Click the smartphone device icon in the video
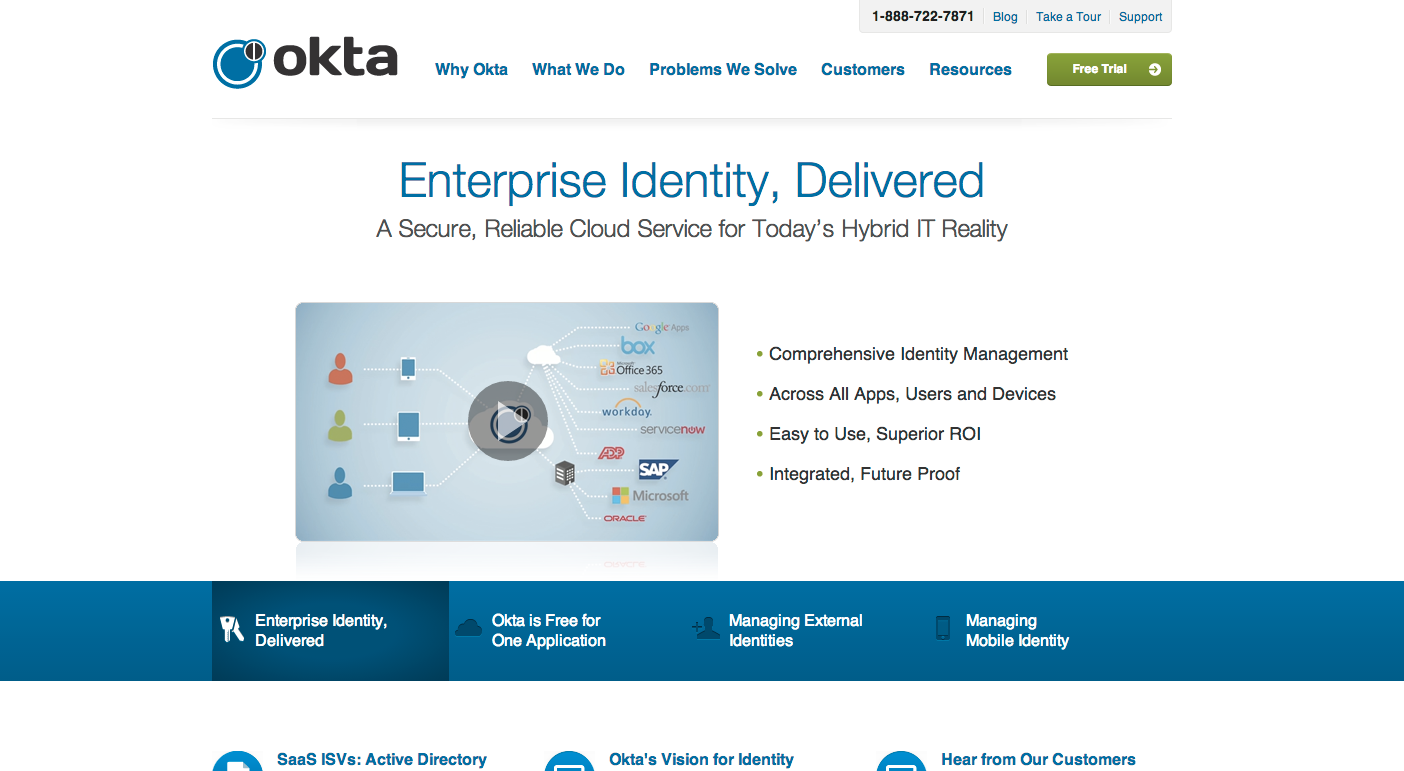This screenshot has width=1404, height=771. pos(408,368)
